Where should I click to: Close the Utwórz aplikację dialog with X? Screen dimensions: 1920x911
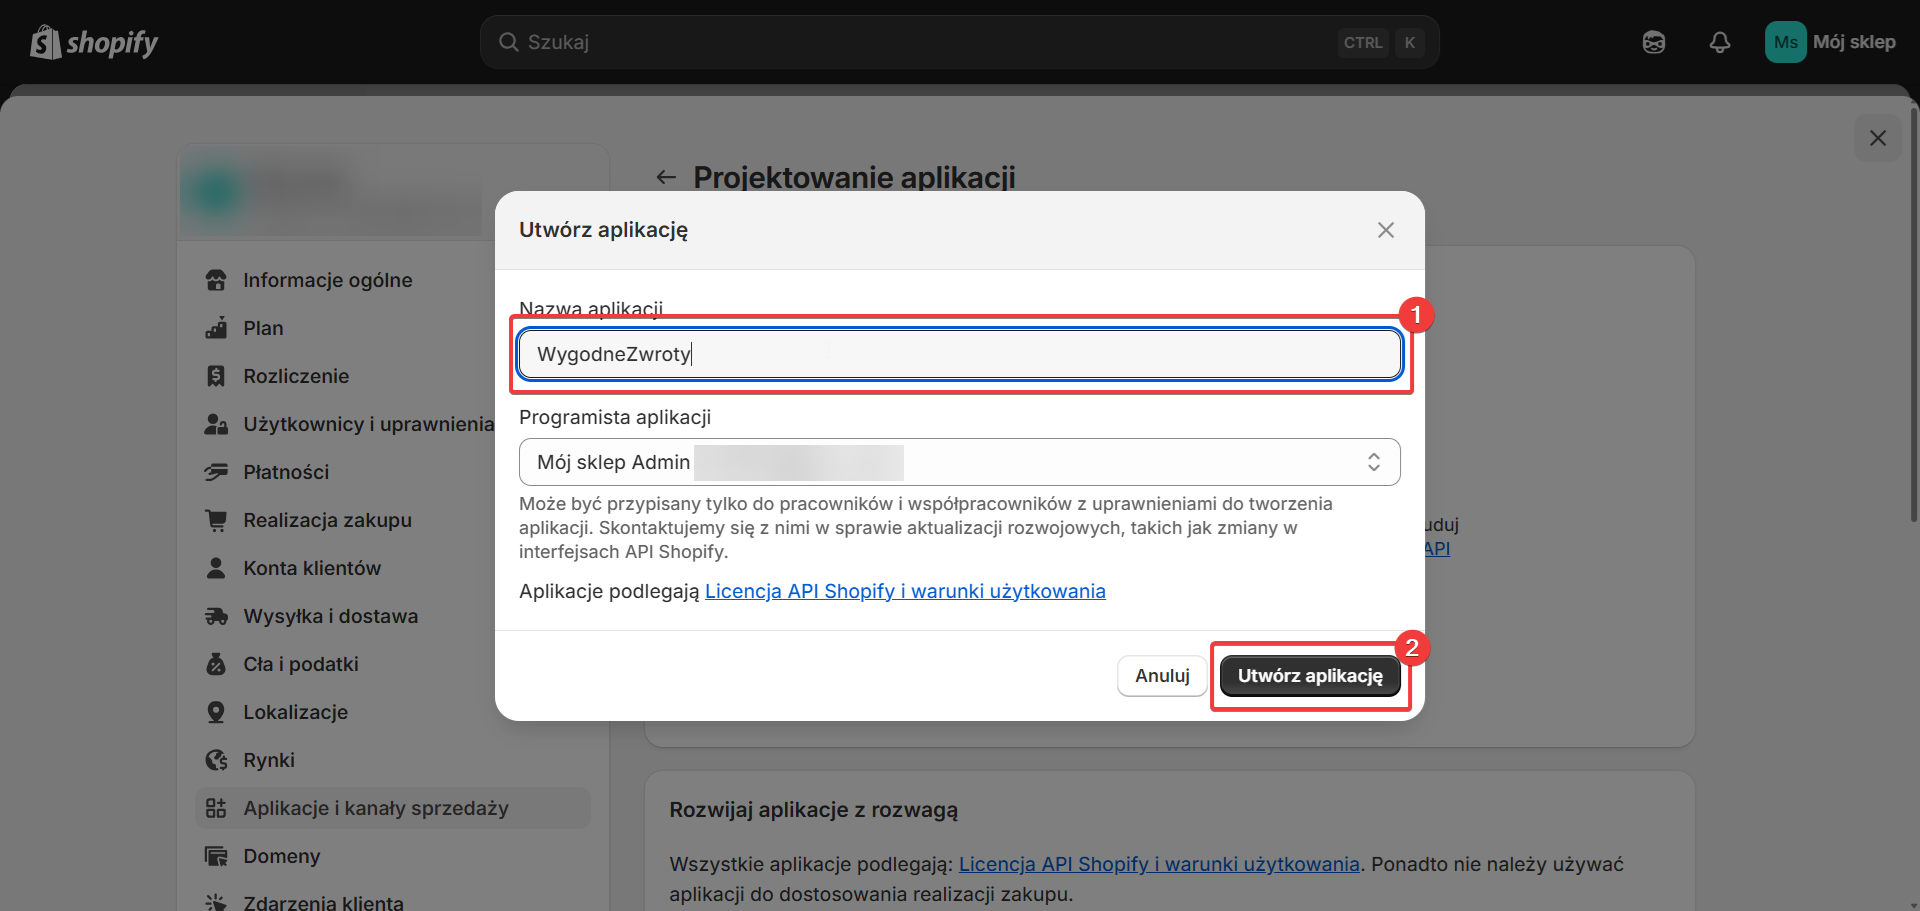[1385, 230]
